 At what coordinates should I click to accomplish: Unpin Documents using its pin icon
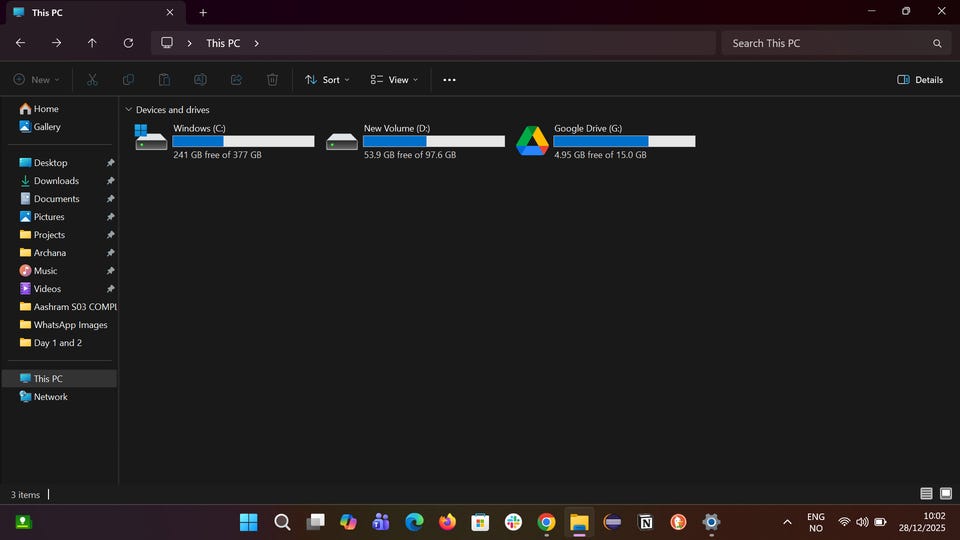[x=111, y=199]
